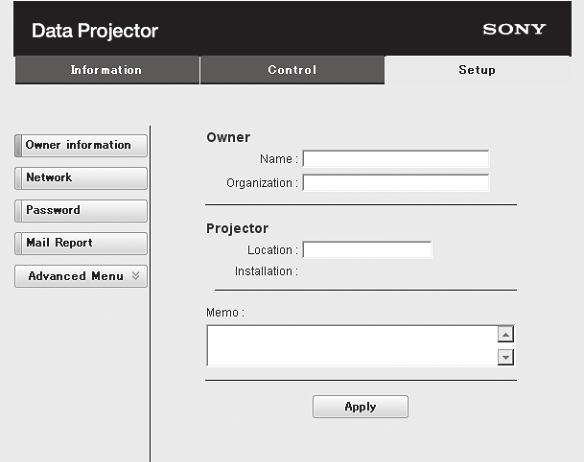This screenshot has width=584, height=462.
Task: Click the Installation label
Action: point(266,271)
